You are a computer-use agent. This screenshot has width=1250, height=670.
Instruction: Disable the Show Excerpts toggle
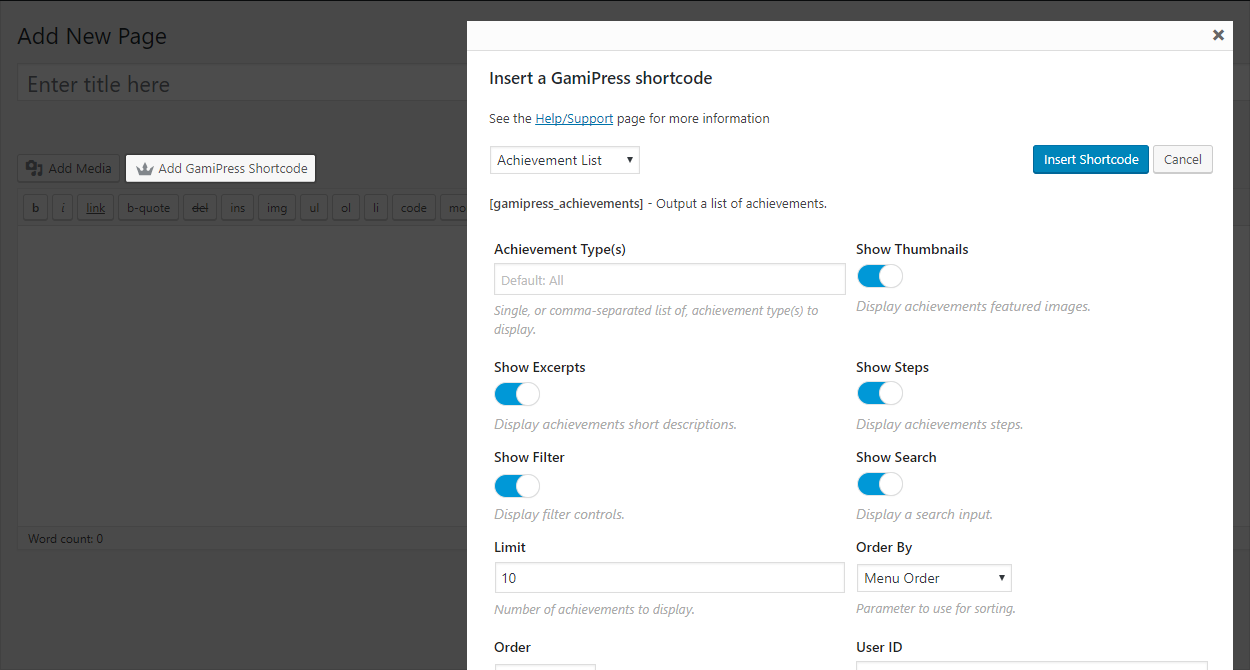(x=517, y=394)
